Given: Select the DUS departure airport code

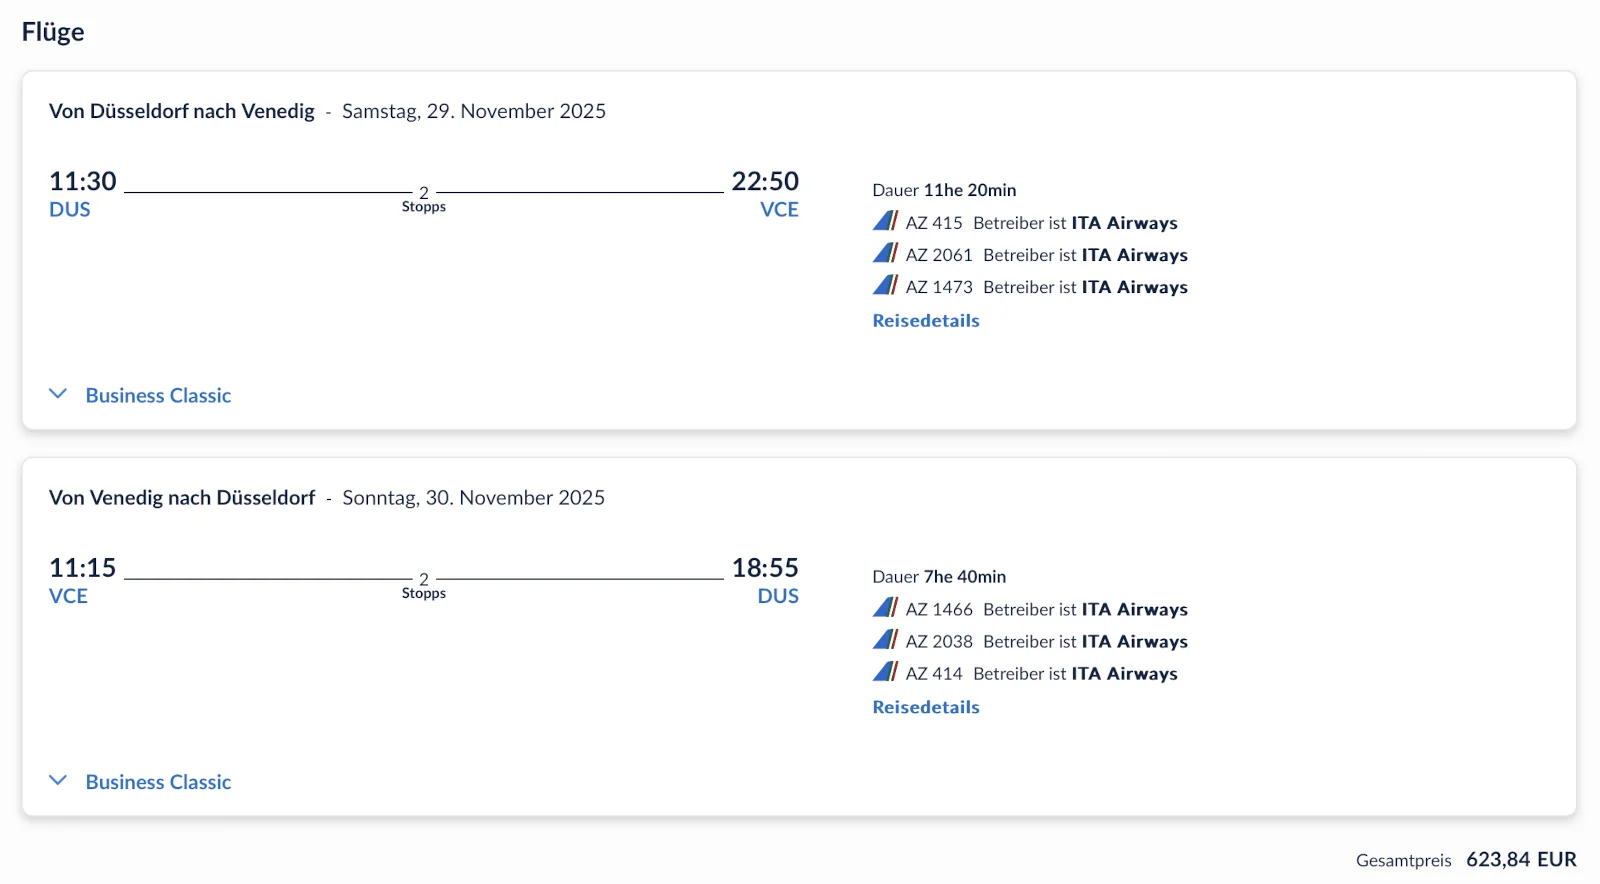Looking at the screenshot, I should pos(69,209).
